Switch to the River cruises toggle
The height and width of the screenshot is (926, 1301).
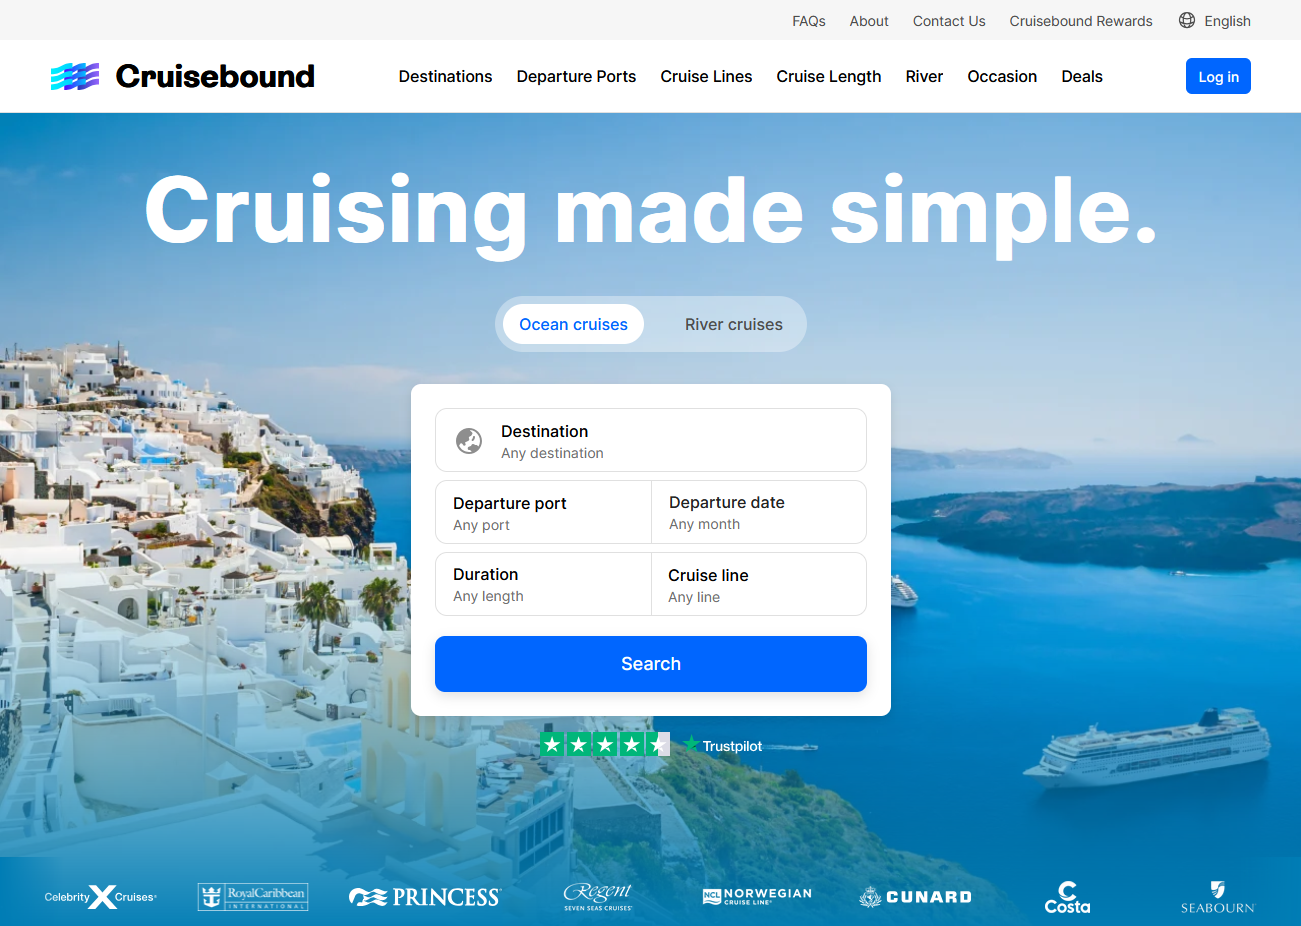click(734, 324)
